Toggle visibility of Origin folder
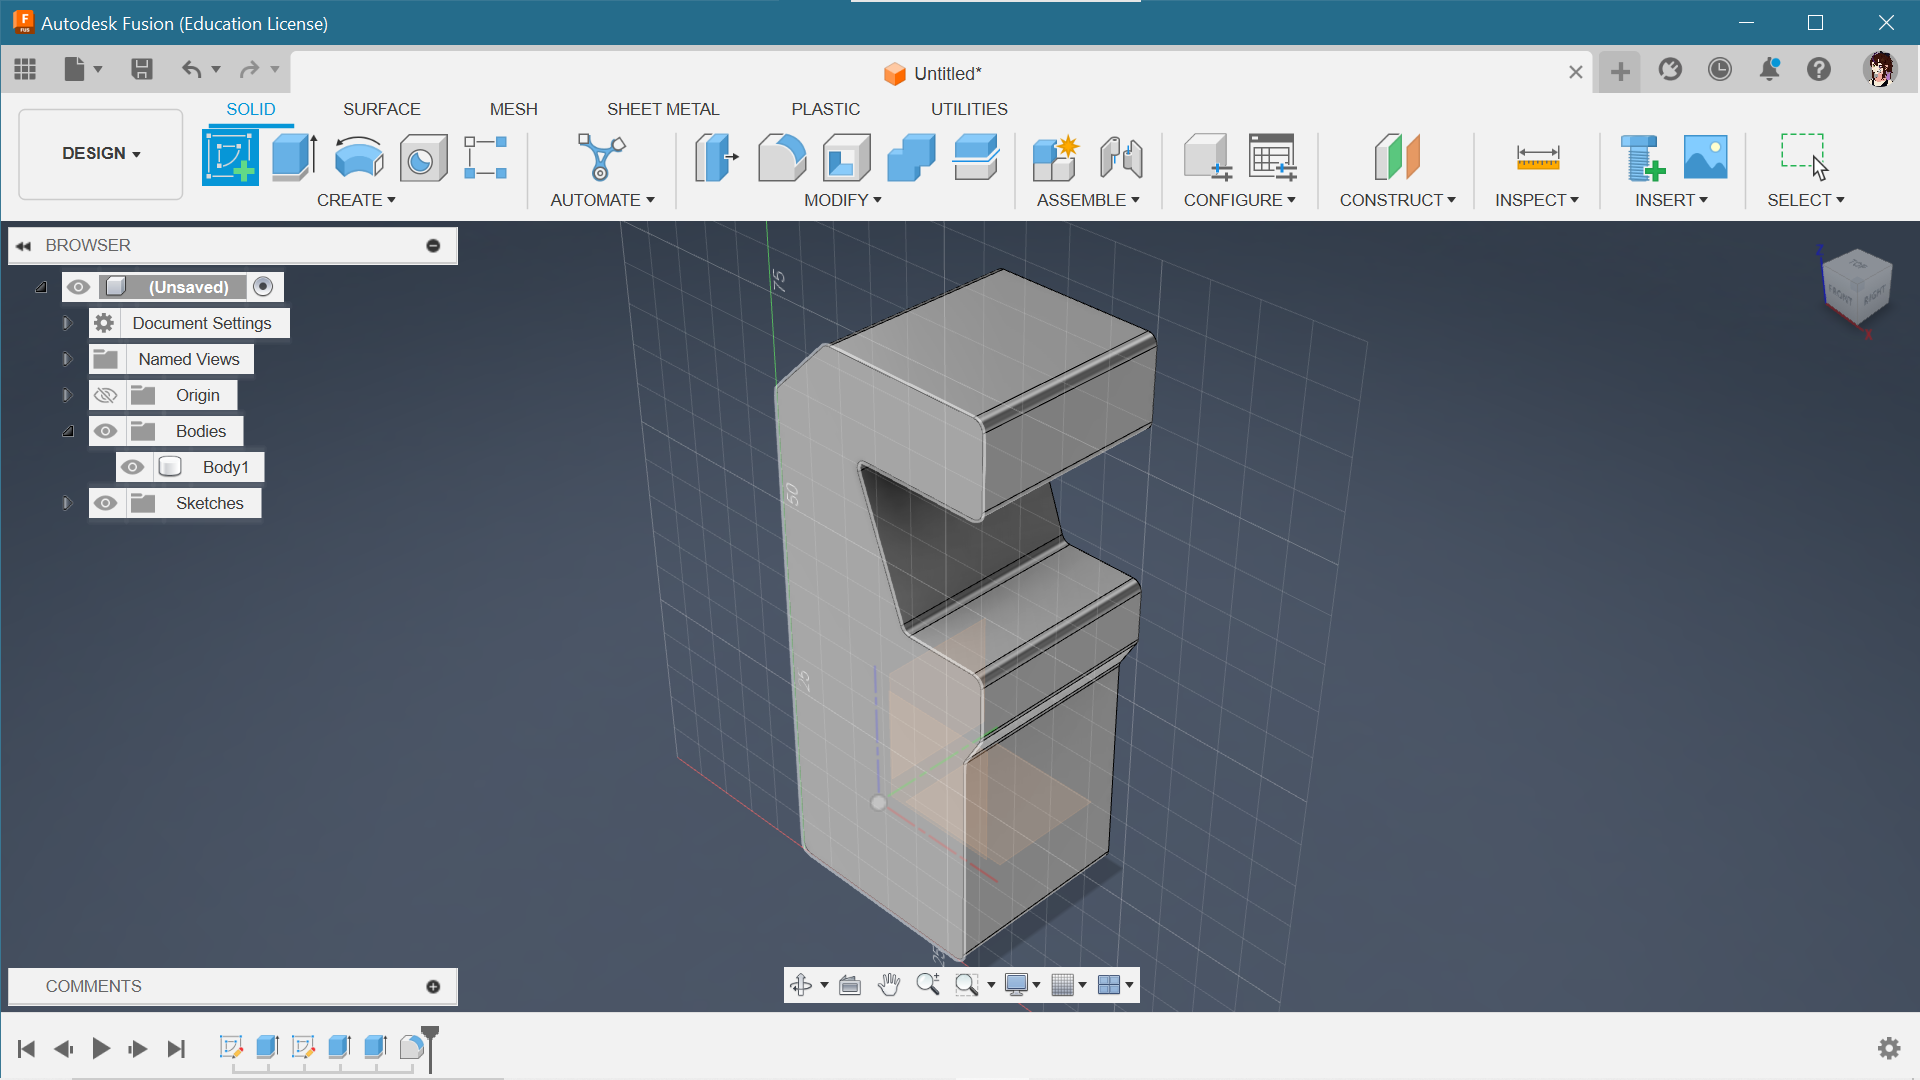1920x1080 pixels. point(104,394)
